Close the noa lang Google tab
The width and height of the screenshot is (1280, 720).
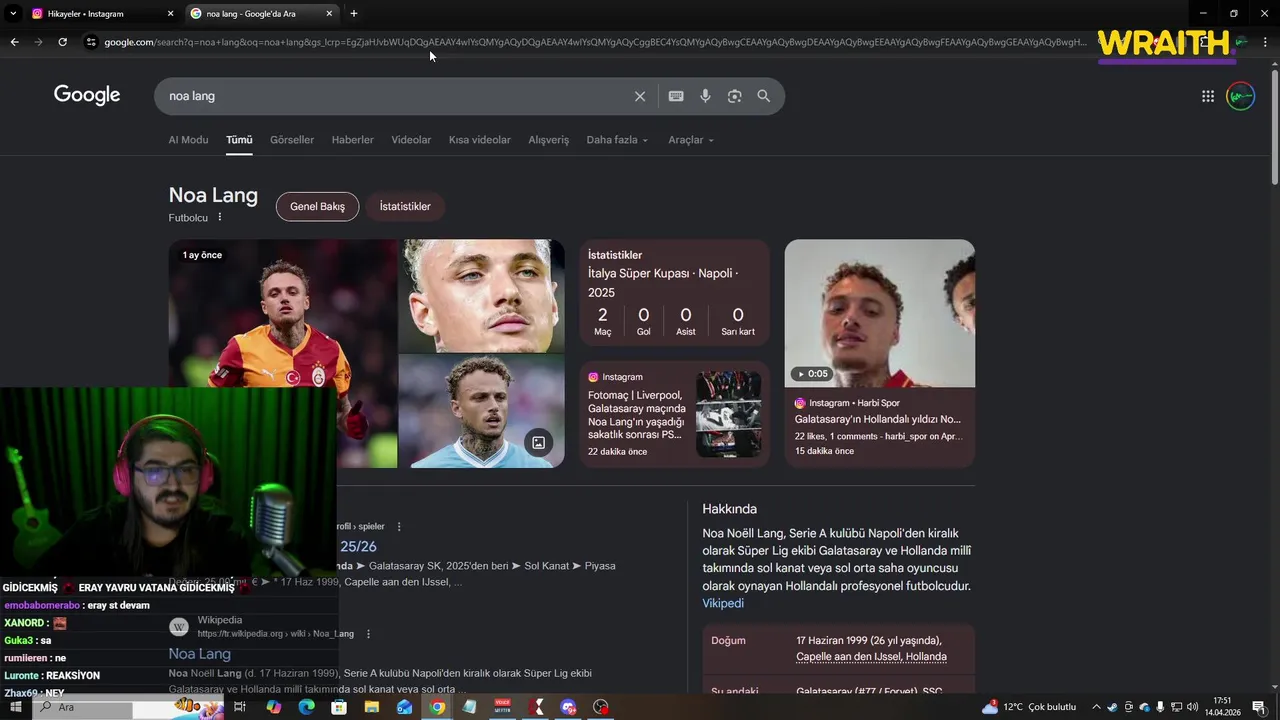point(329,13)
